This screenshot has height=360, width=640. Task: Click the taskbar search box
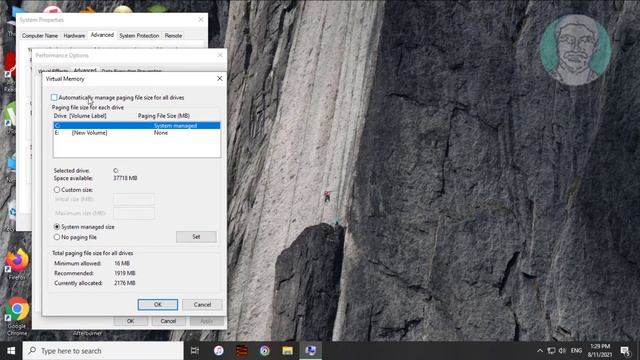click(x=103, y=351)
